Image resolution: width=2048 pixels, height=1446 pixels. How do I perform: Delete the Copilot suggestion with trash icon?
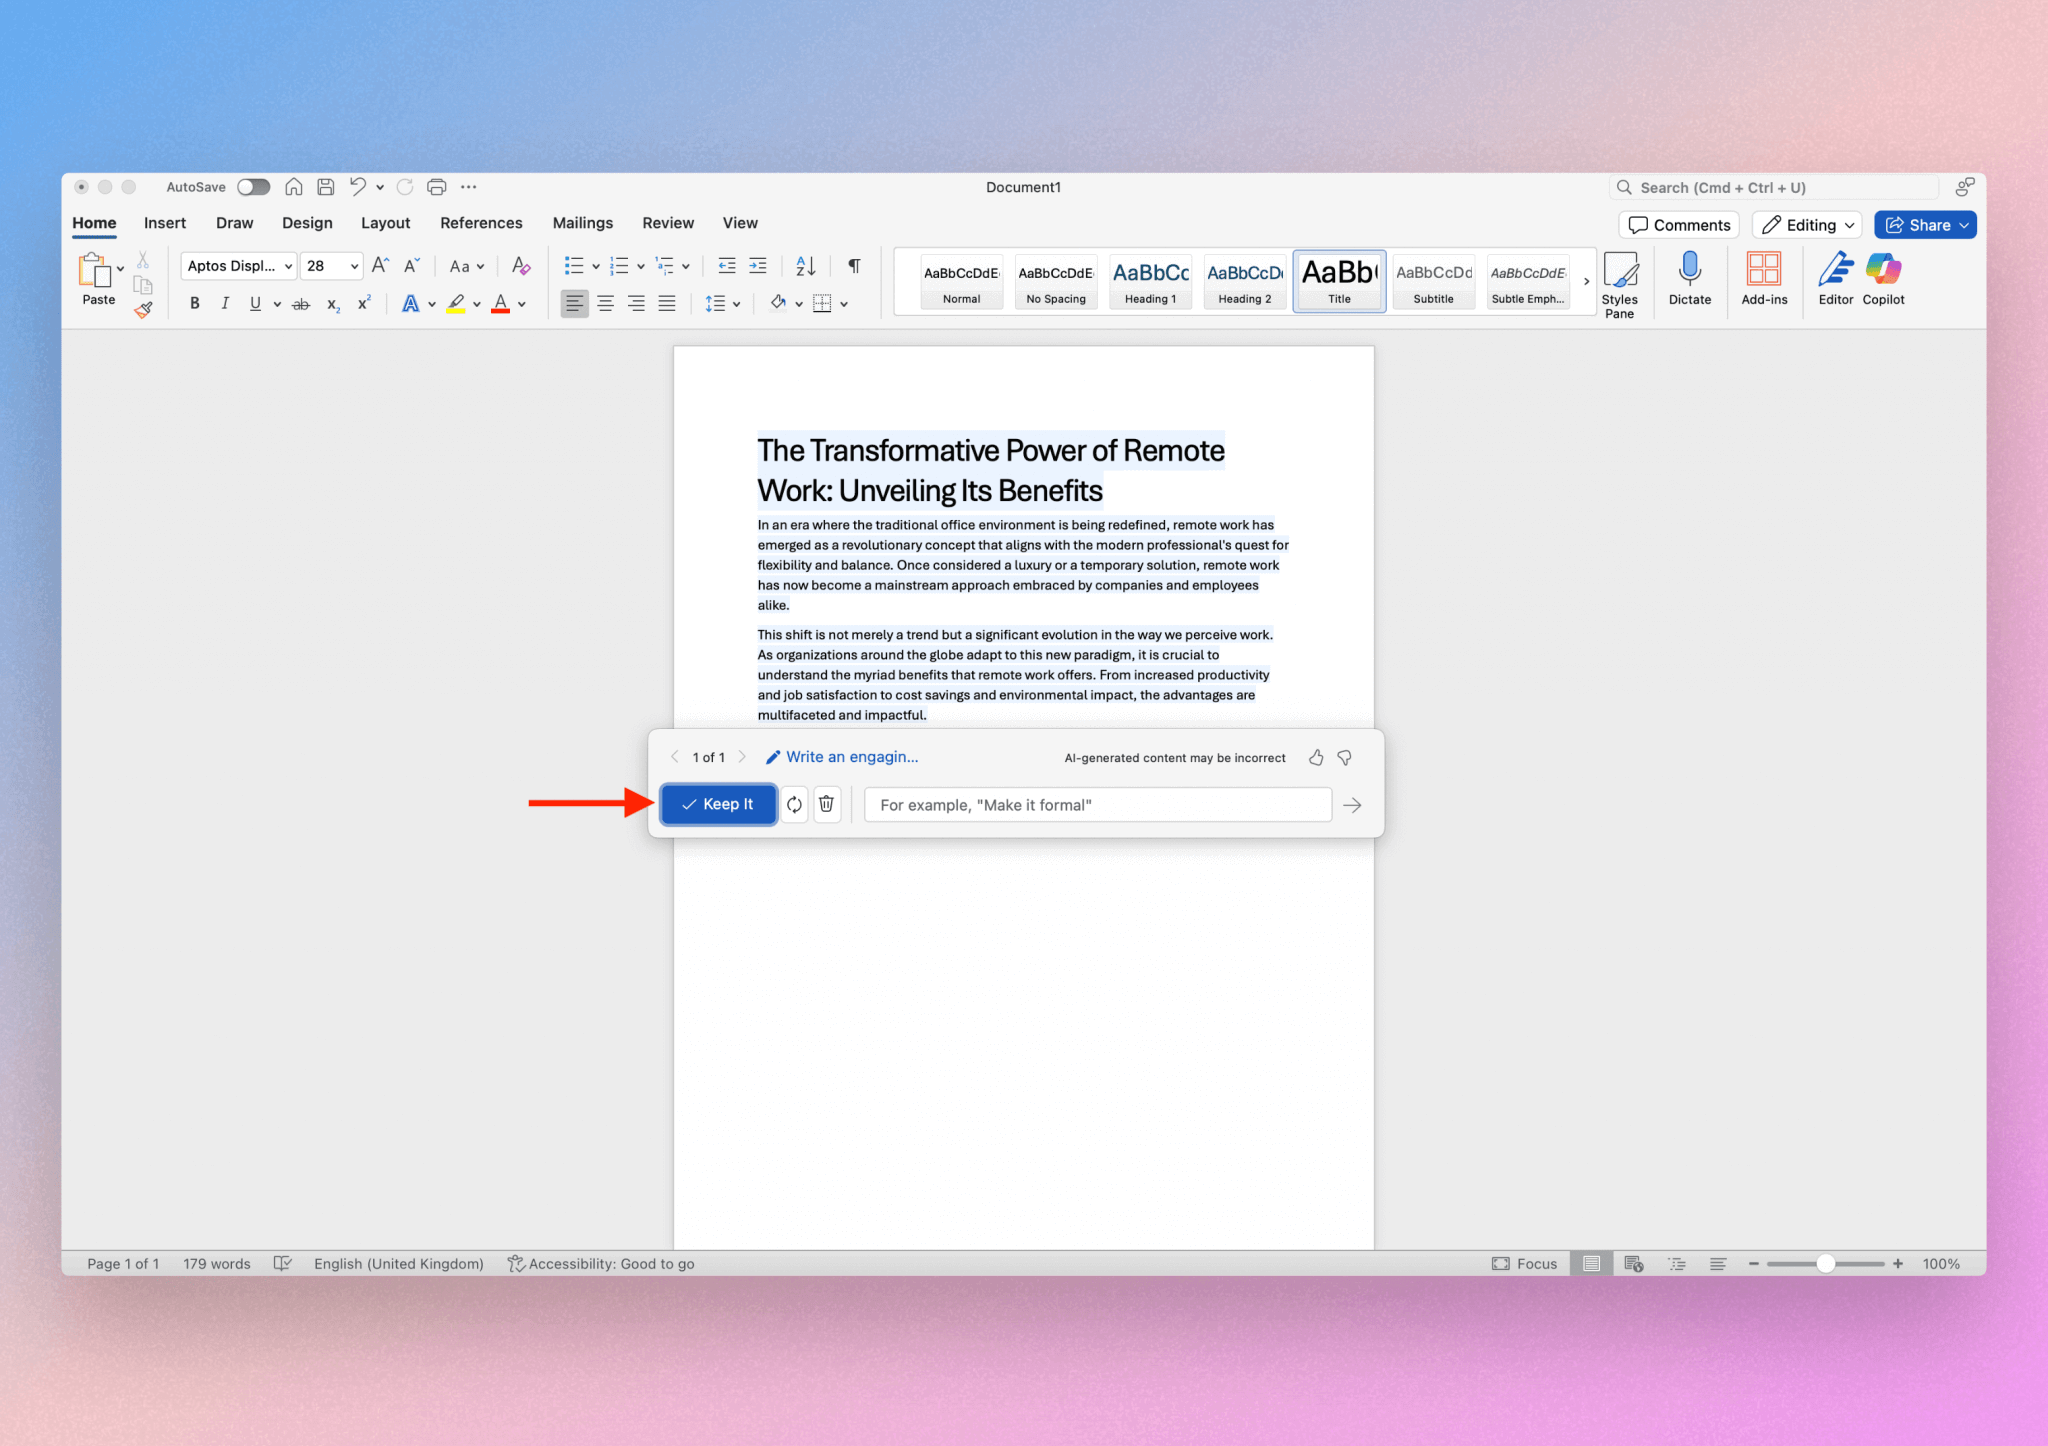[827, 804]
